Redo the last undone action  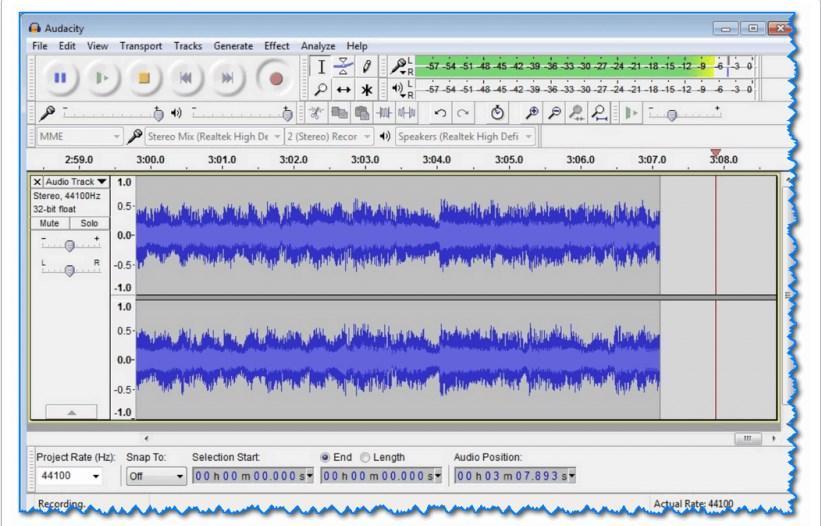463,113
